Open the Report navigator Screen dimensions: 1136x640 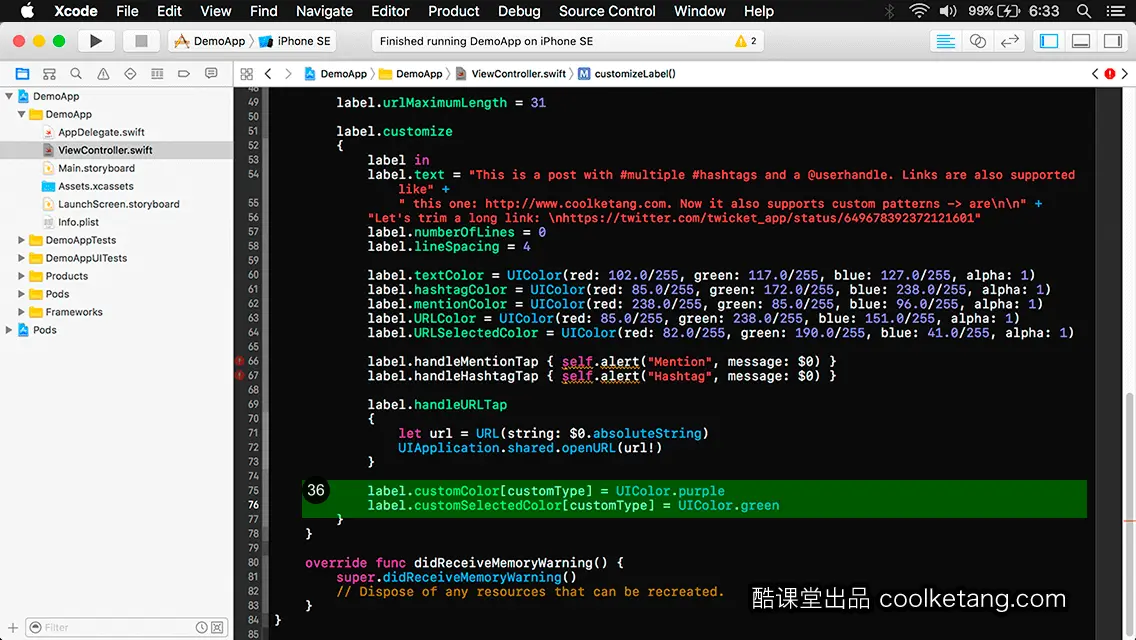point(211,74)
